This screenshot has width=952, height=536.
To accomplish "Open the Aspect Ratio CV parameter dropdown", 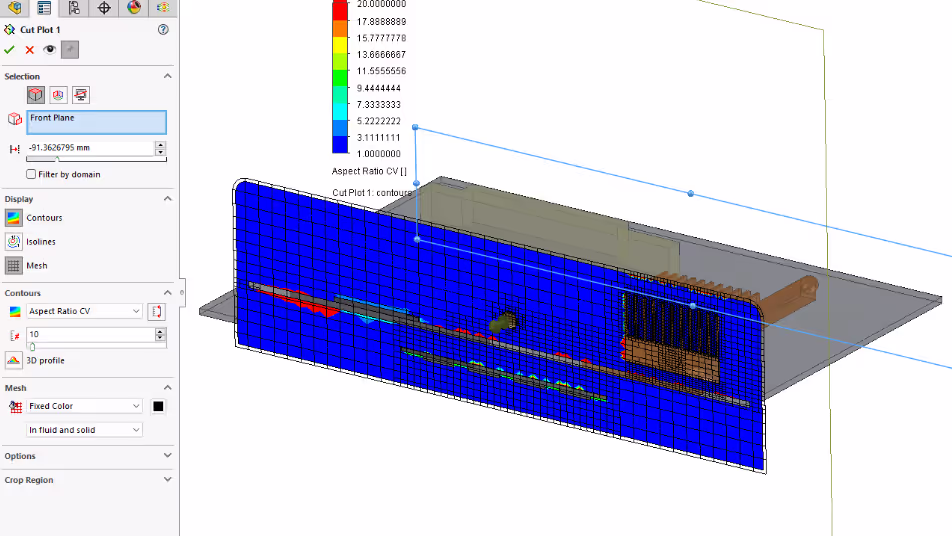I will point(84,311).
